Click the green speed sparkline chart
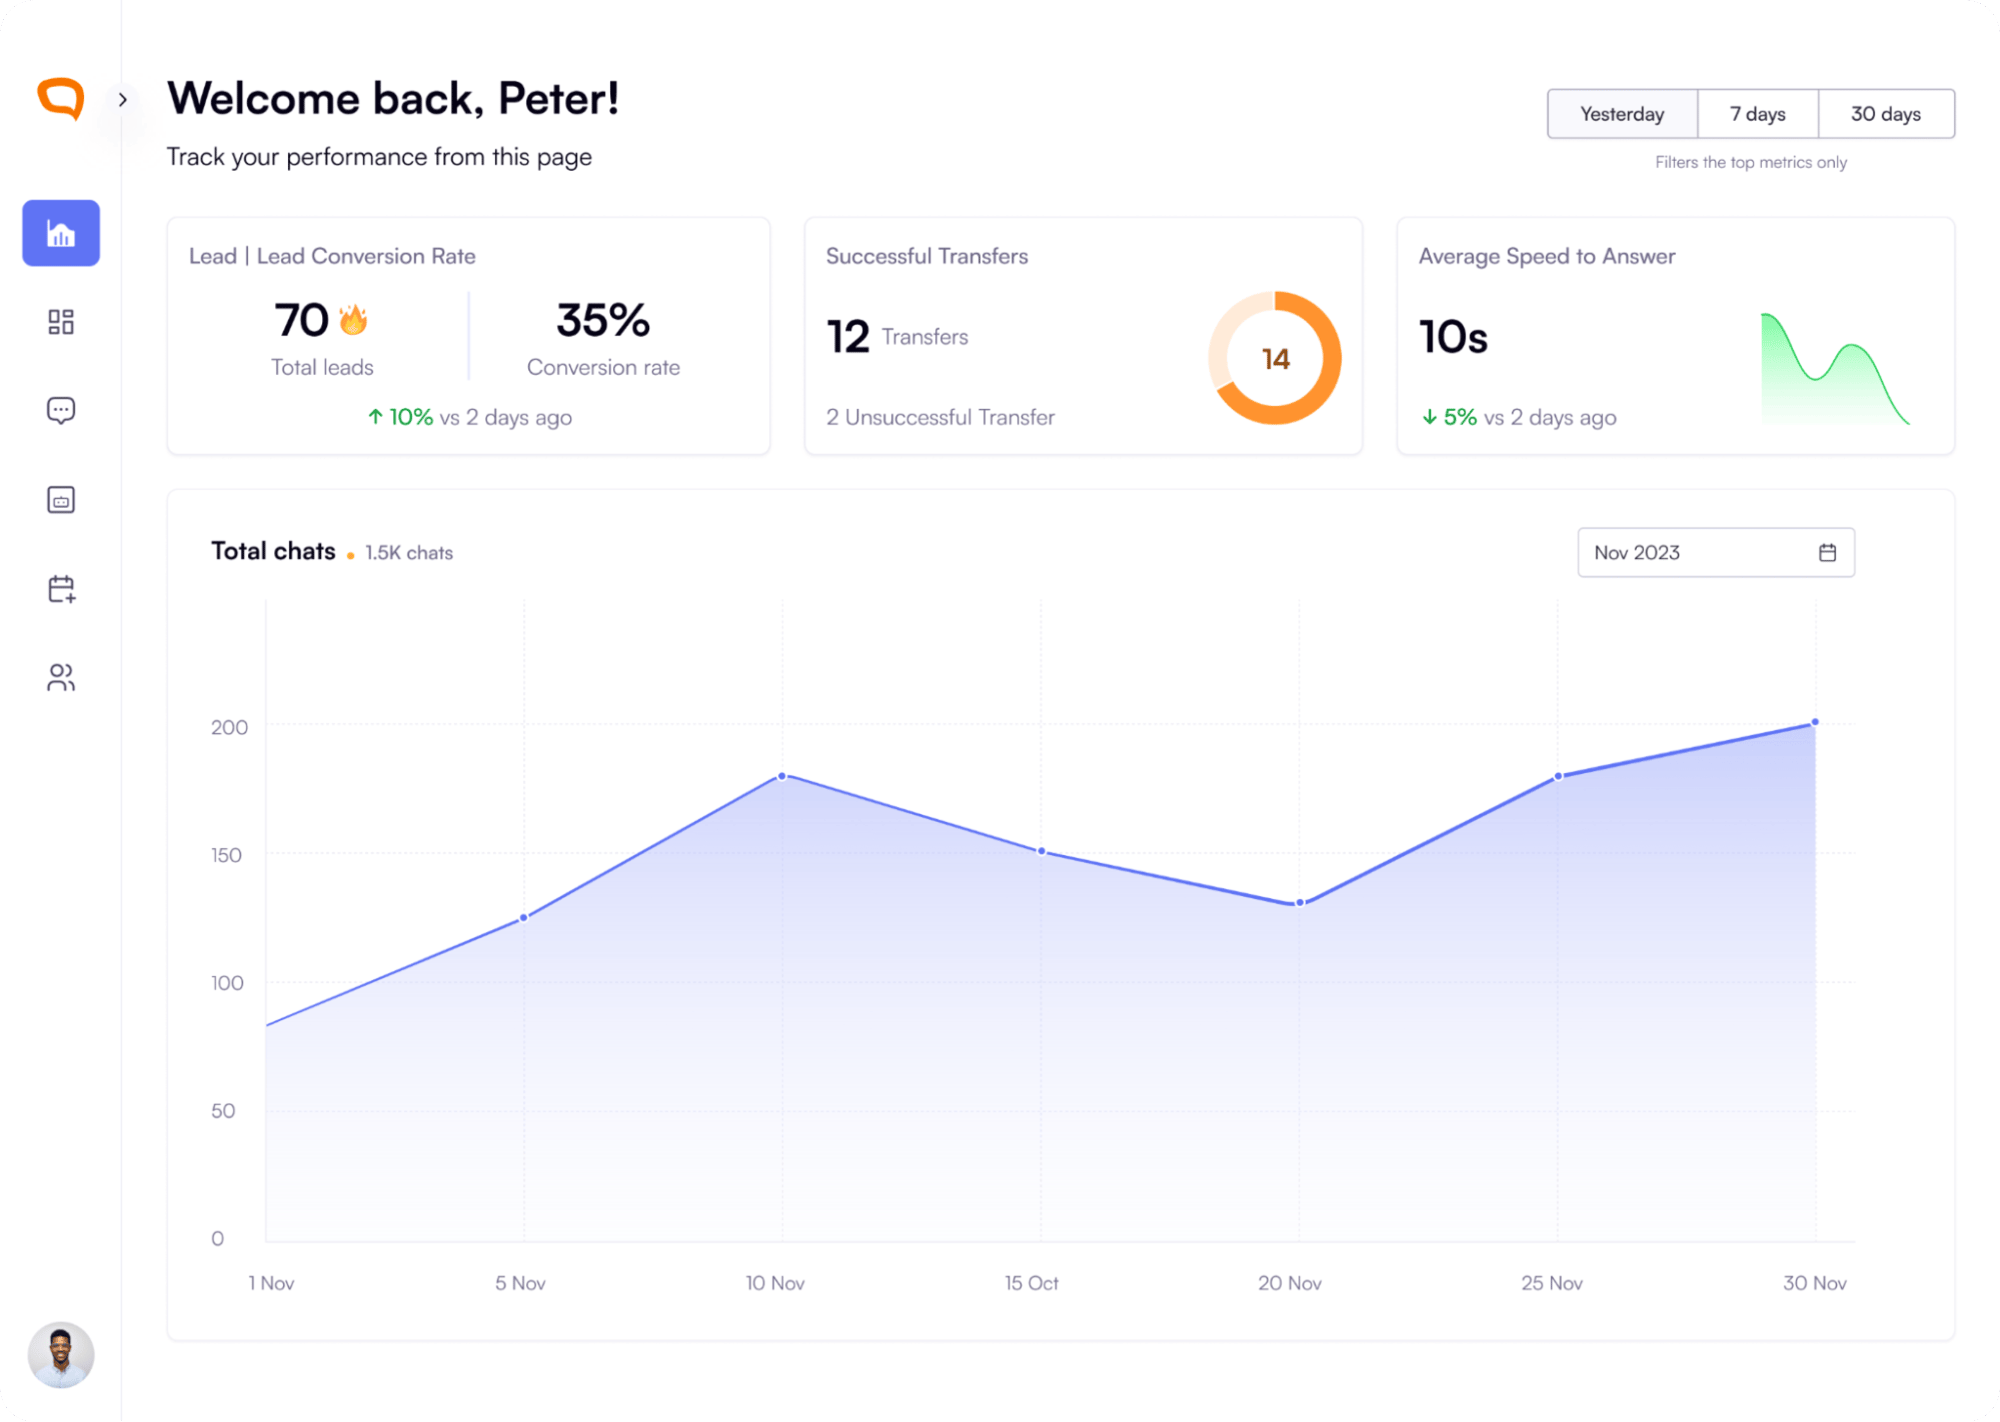This screenshot has height=1422, width=2000. [1835, 369]
